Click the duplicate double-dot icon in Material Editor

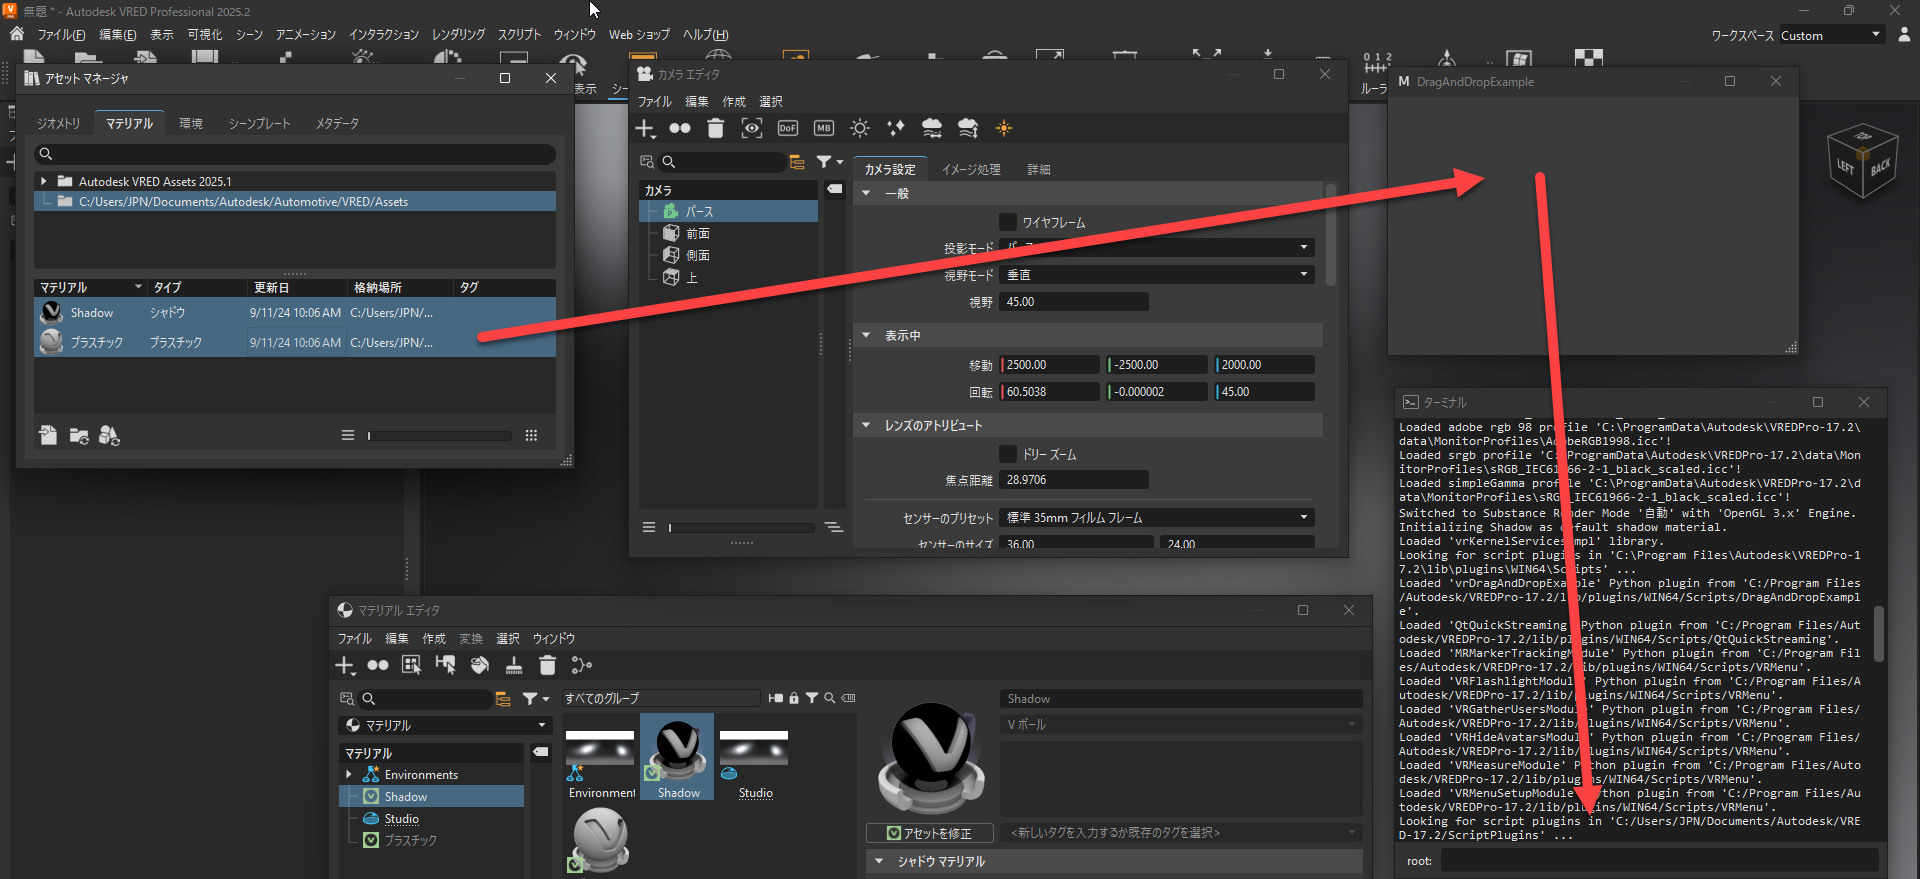(378, 665)
